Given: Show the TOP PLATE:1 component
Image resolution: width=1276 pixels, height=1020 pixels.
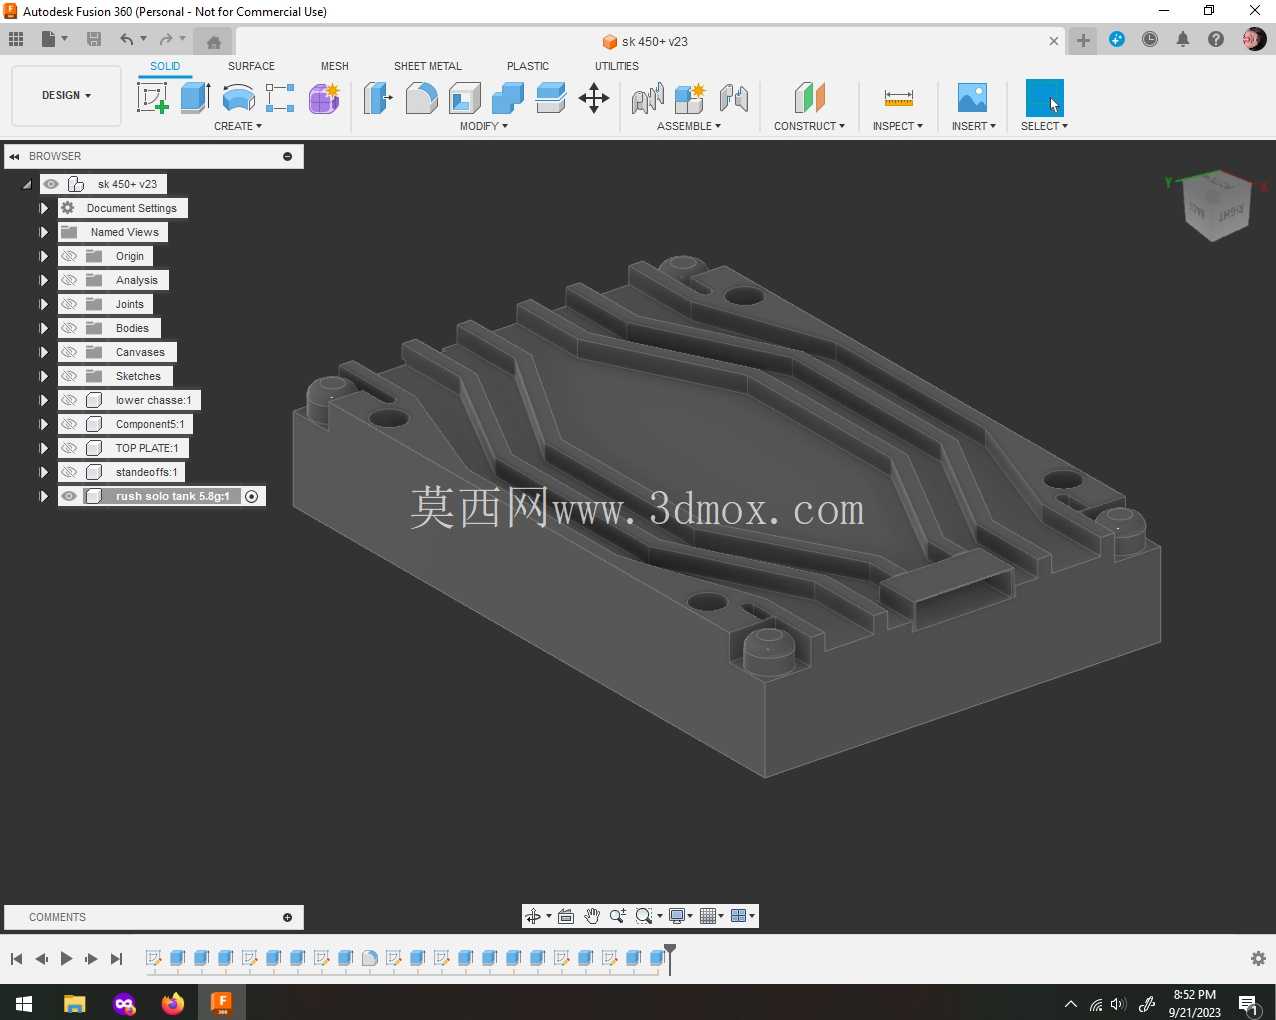Looking at the screenshot, I should click(x=69, y=448).
